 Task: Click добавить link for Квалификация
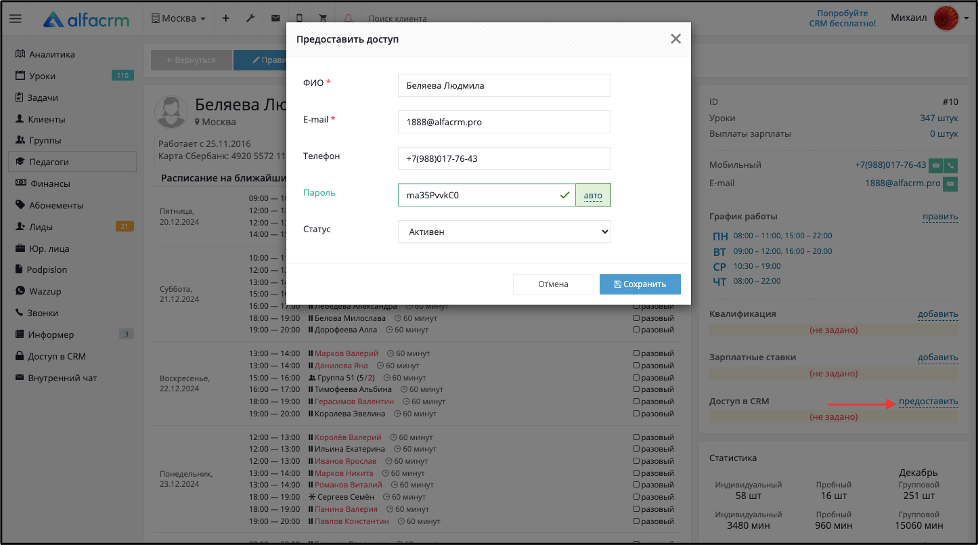[938, 314]
